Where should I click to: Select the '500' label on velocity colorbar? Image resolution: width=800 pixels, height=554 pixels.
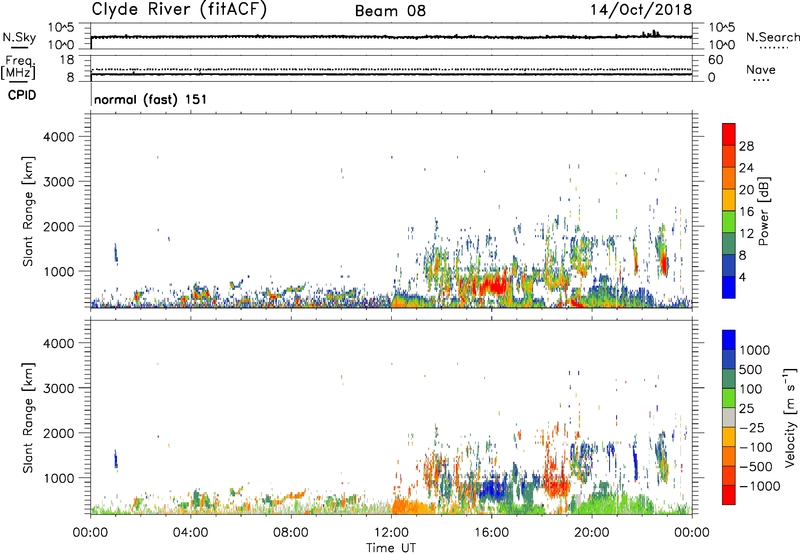click(750, 369)
